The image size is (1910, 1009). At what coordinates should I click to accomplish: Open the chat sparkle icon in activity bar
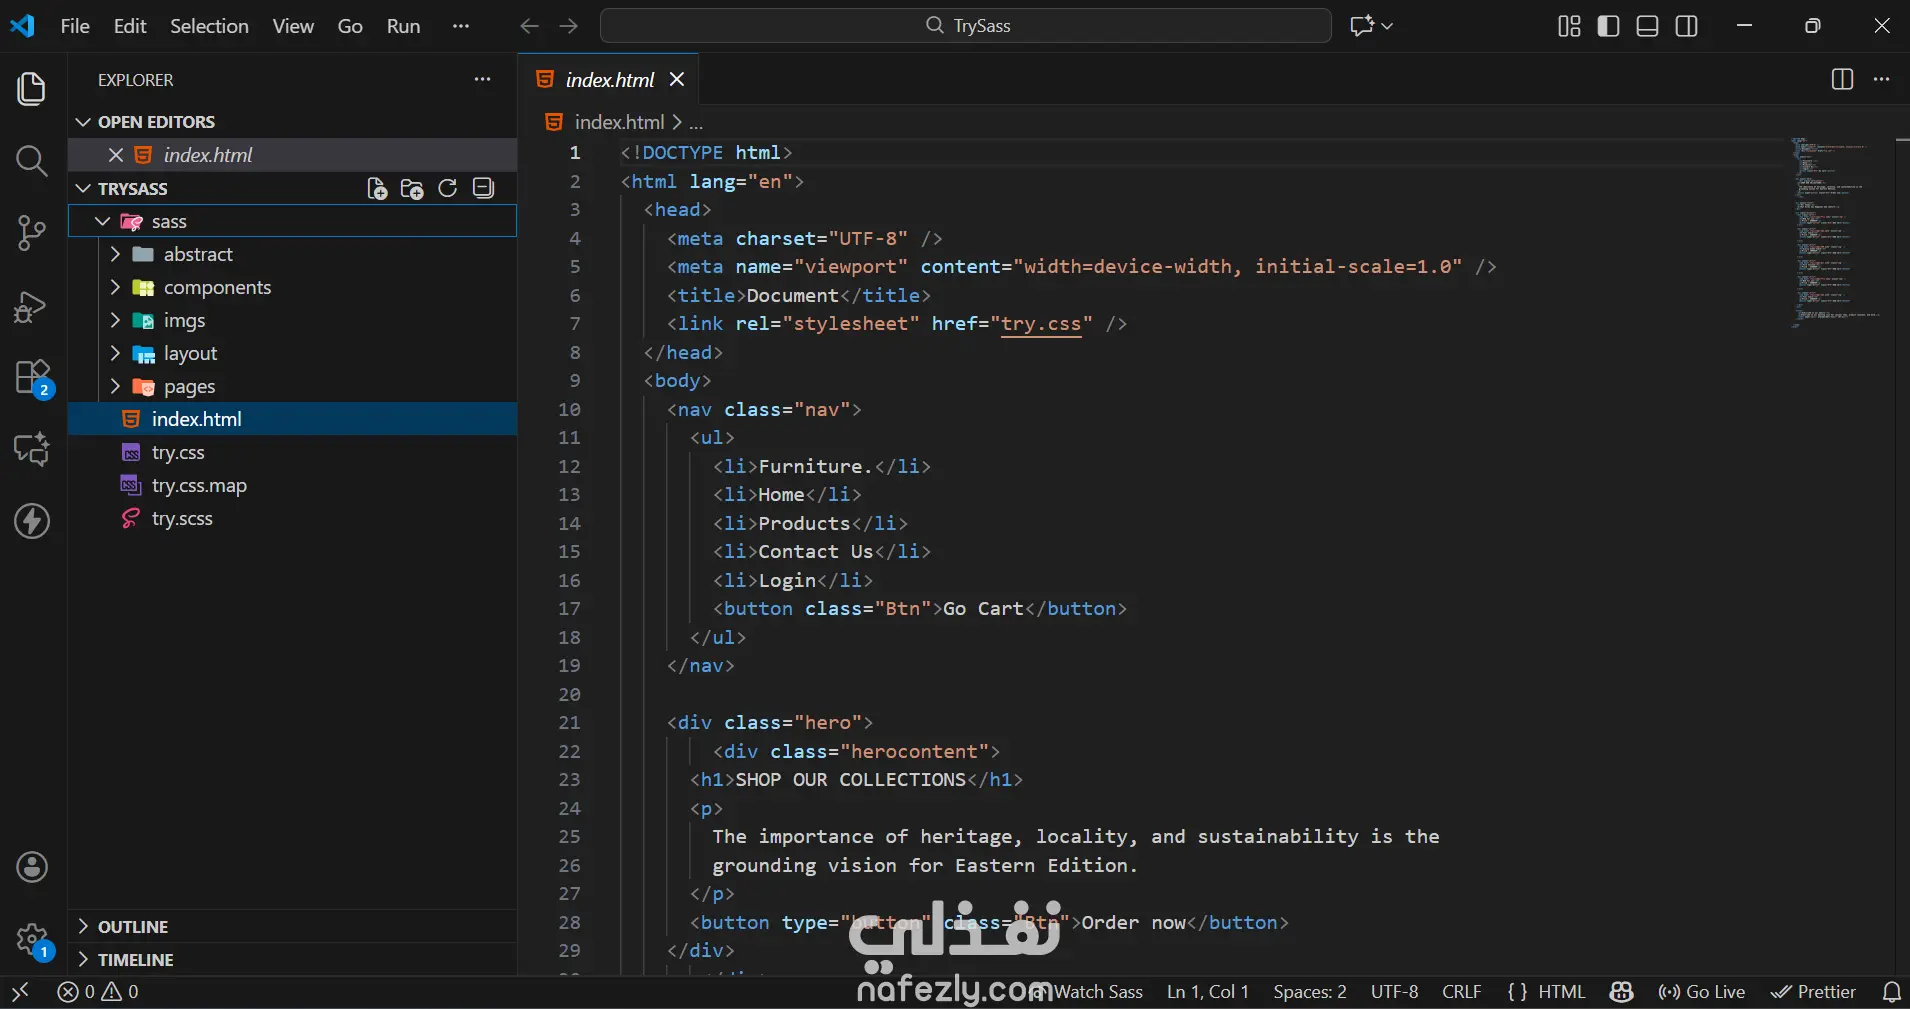click(x=32, y=449)
